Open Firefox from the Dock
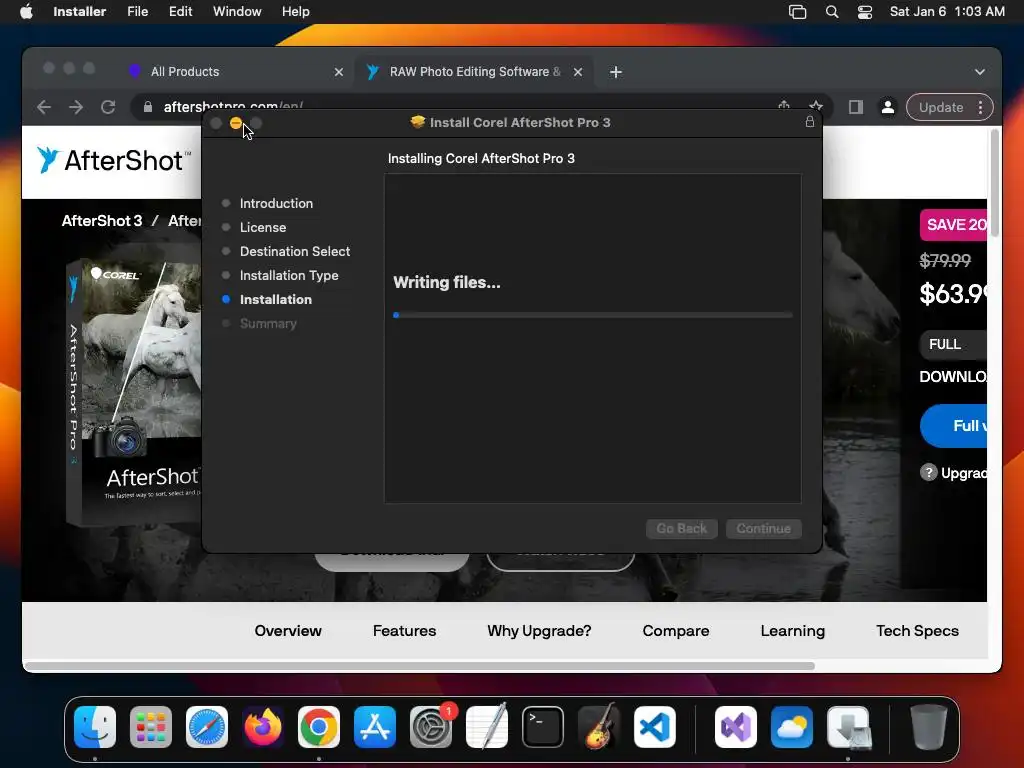The image size is (1024, 768). (x=263, y=727)
